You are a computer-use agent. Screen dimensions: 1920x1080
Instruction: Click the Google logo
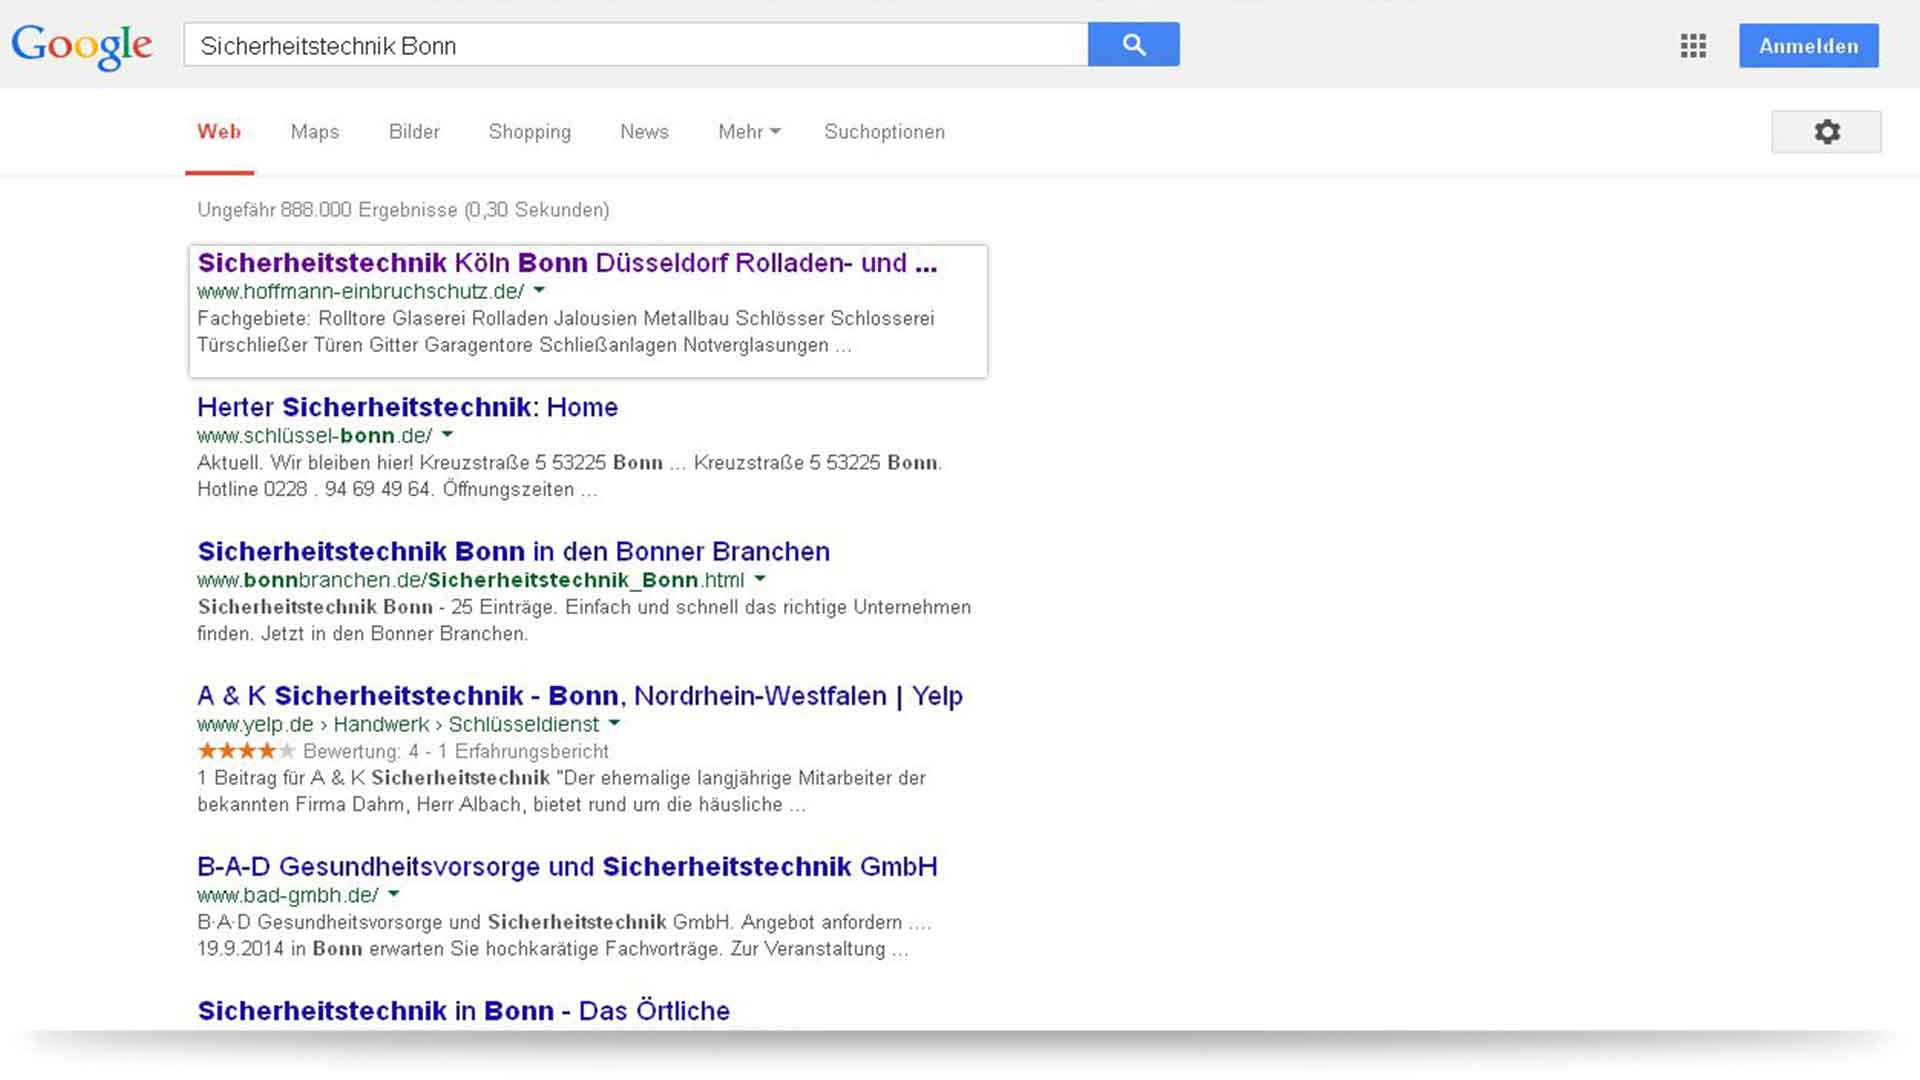(82, 46)
